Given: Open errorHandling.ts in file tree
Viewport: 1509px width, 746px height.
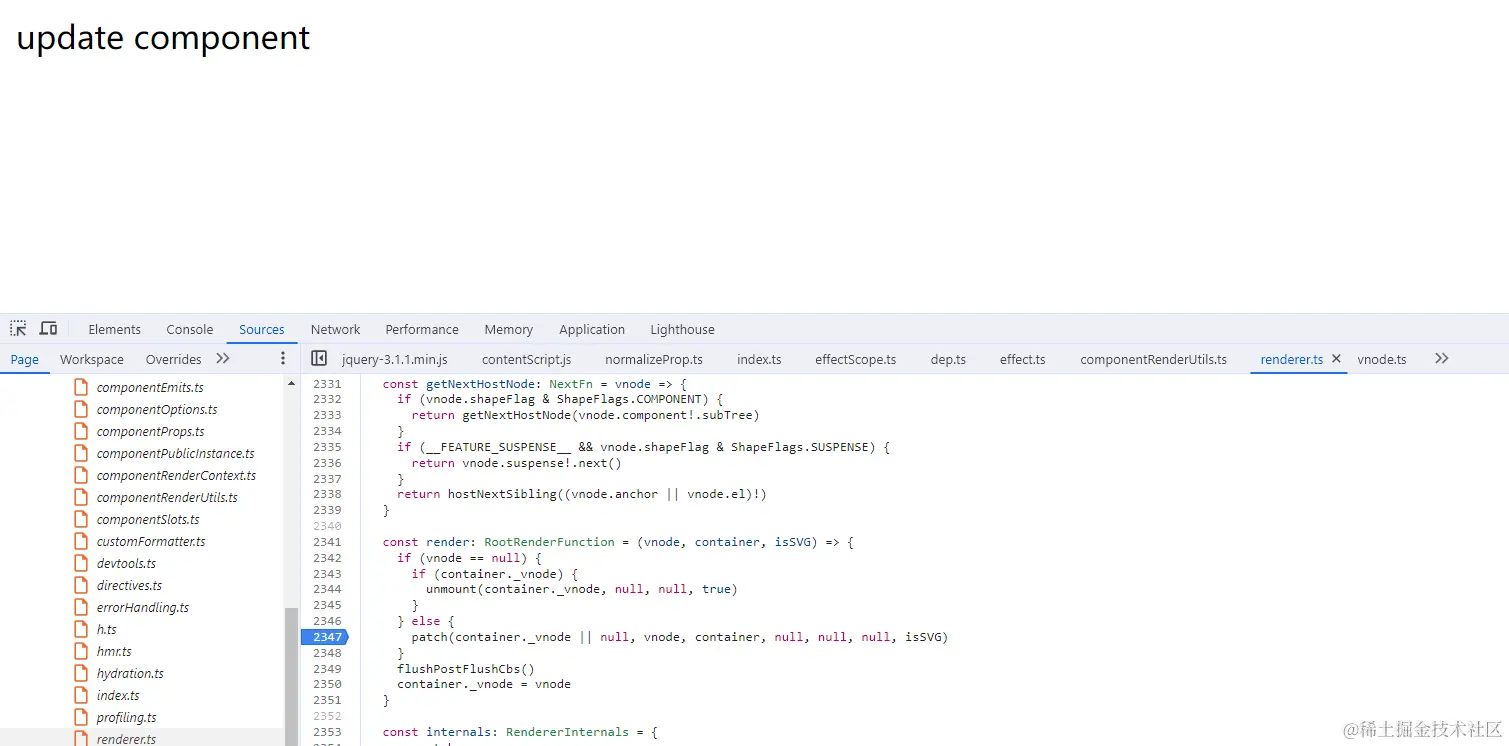Looking at the screenshot, I should [142, 607].
